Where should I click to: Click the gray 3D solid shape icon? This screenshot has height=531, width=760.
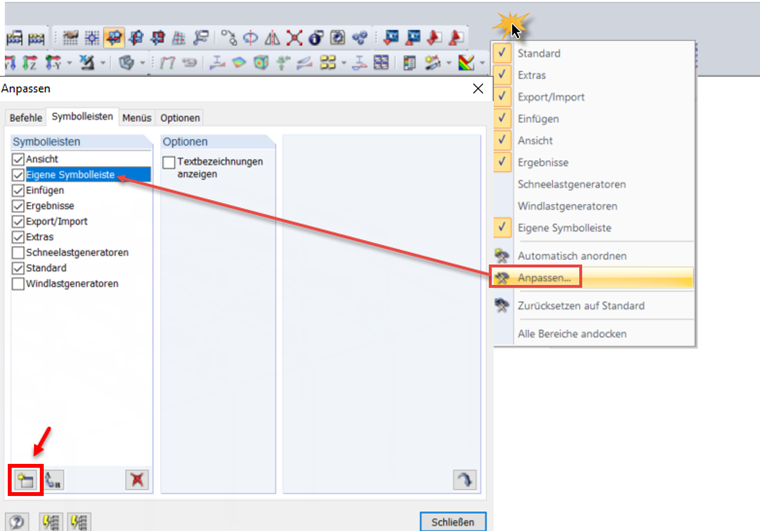click(x=127, y=62)
